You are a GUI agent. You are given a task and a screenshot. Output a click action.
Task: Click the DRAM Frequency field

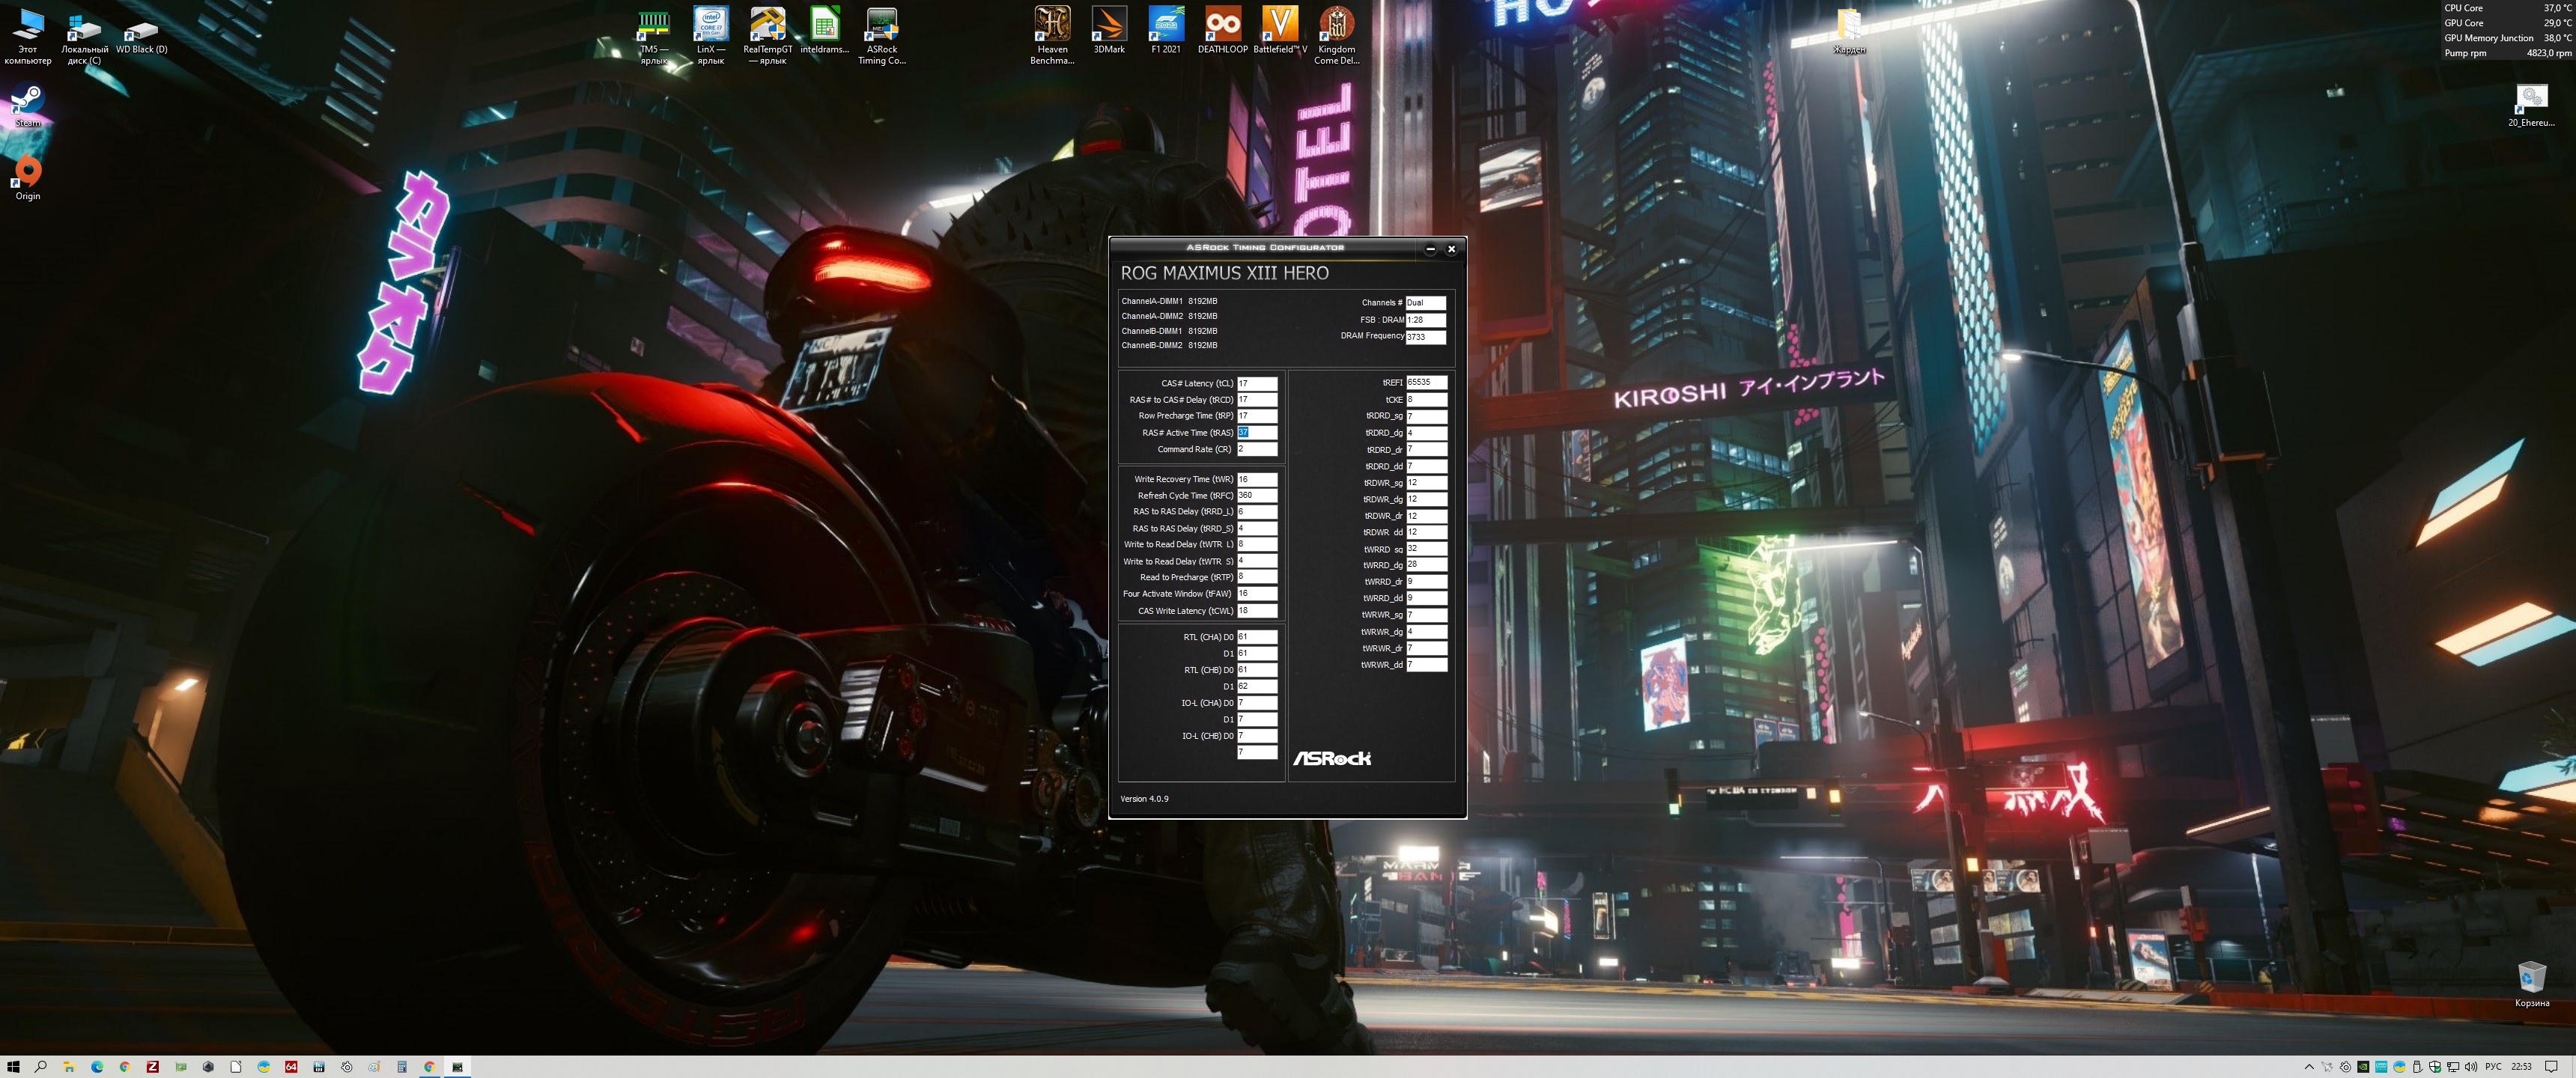(x=1425, y=337)
